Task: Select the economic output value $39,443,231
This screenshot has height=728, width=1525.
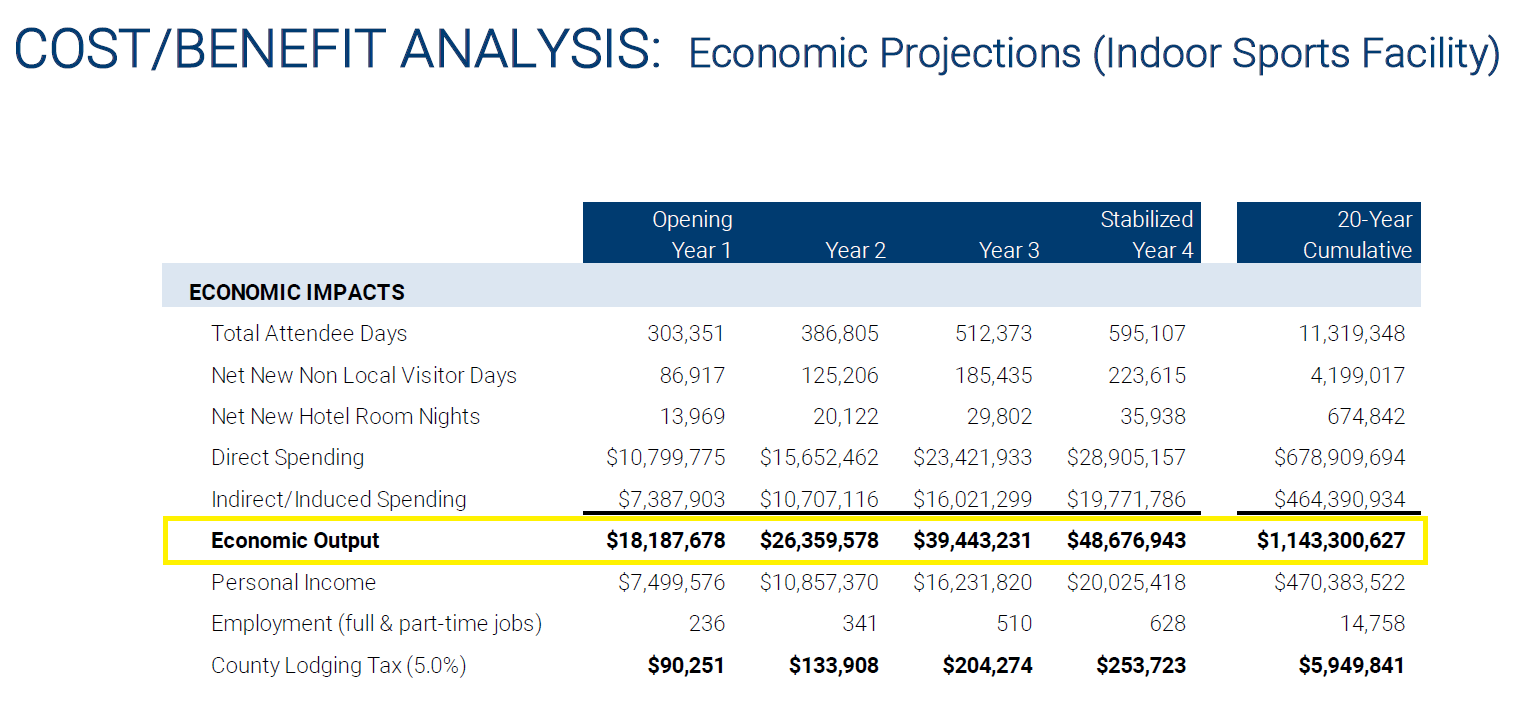Action: click(973, 541)
